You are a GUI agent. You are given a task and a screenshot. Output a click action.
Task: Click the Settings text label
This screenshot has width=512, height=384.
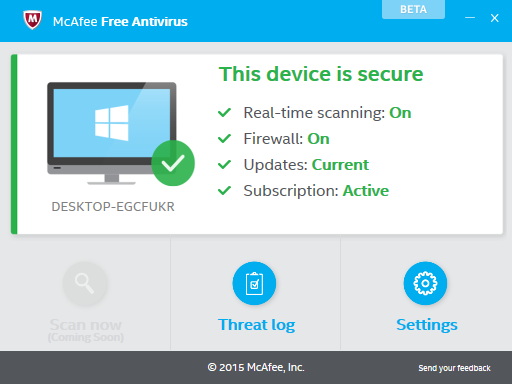pos(427,325)
